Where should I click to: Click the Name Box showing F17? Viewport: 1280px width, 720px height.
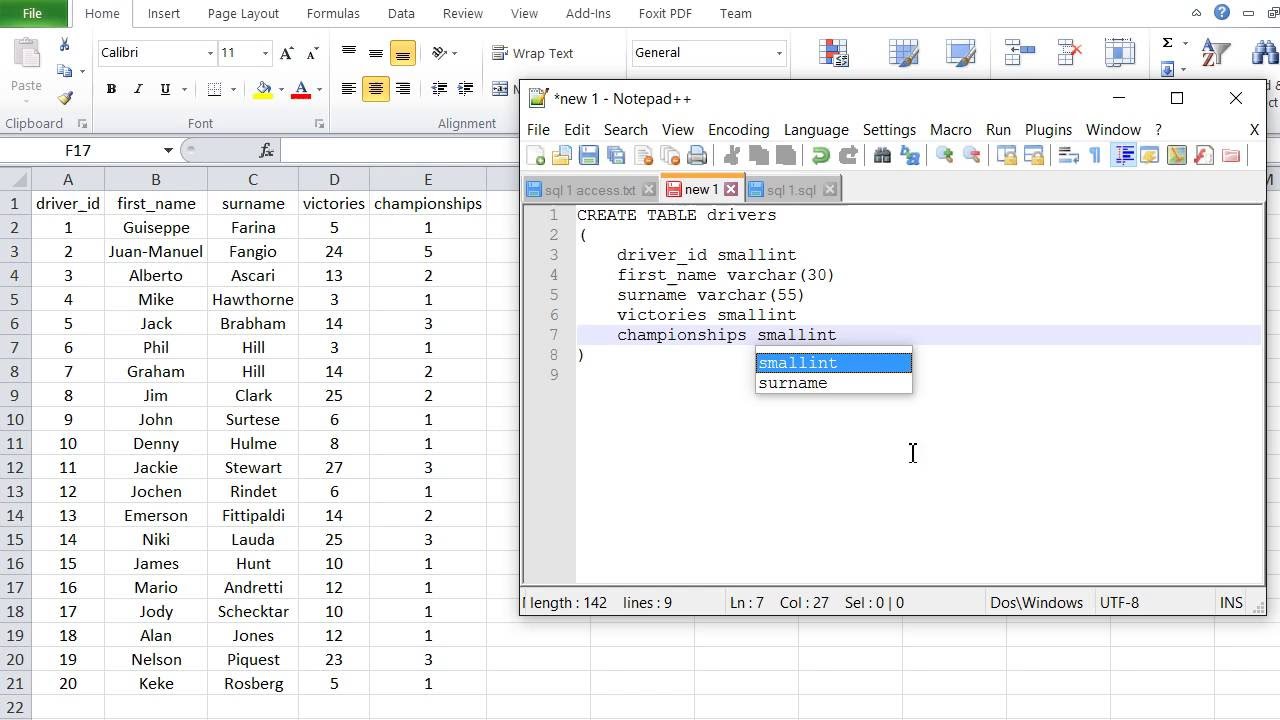[x=80, y=150]
